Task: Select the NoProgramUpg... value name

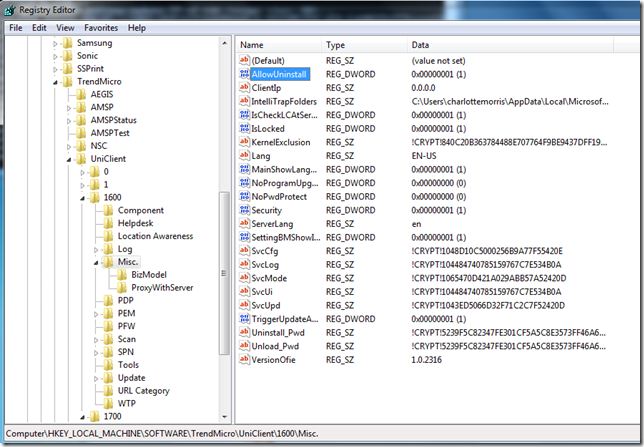Action: (285, 183)
